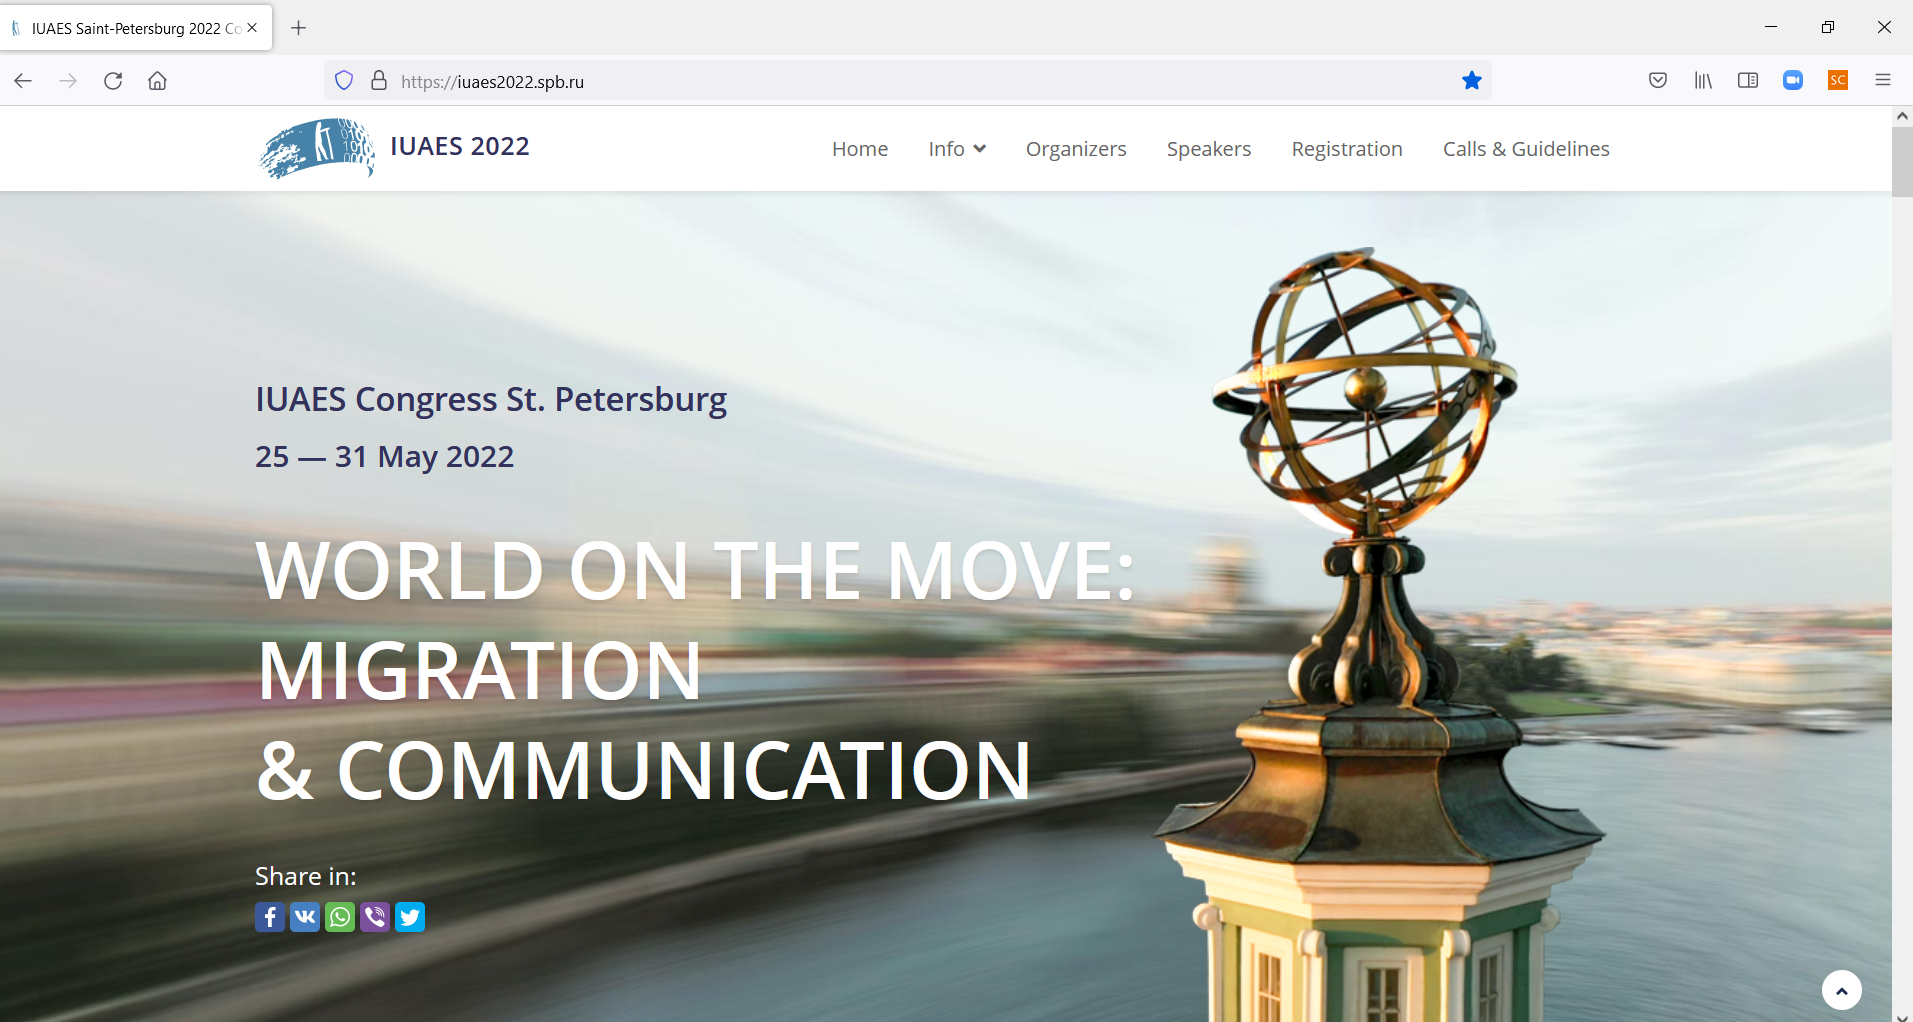Click the round scroll-to-top arrow button
The height and width of the screenshot is (1022, 1913).
click(1841, 990)
